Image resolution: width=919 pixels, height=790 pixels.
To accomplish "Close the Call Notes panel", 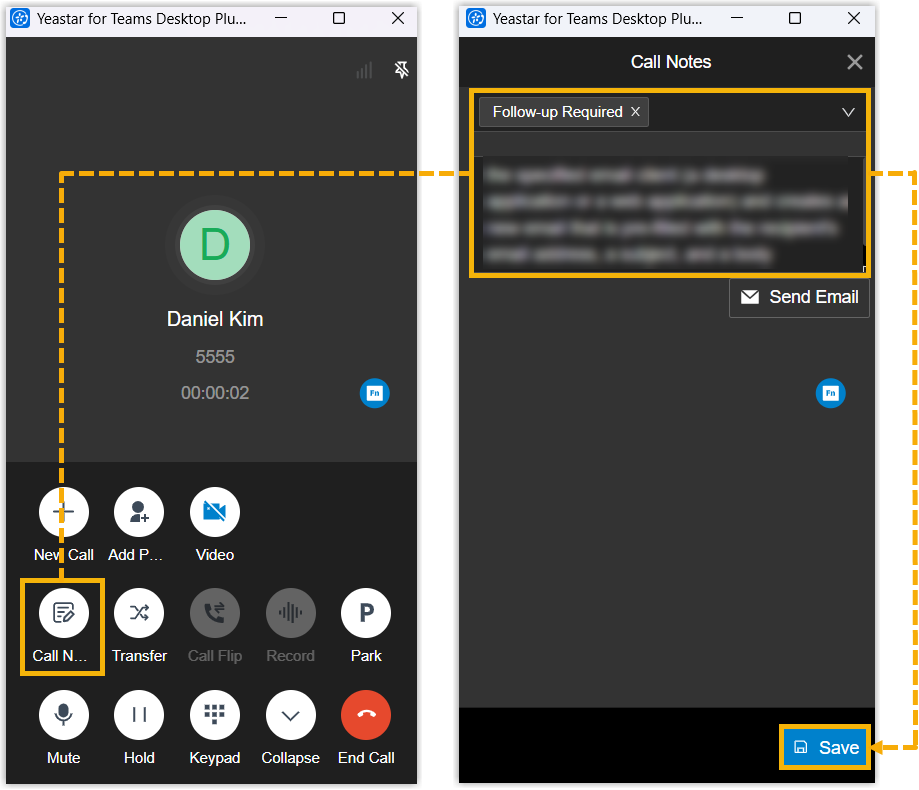I will 855,62.
